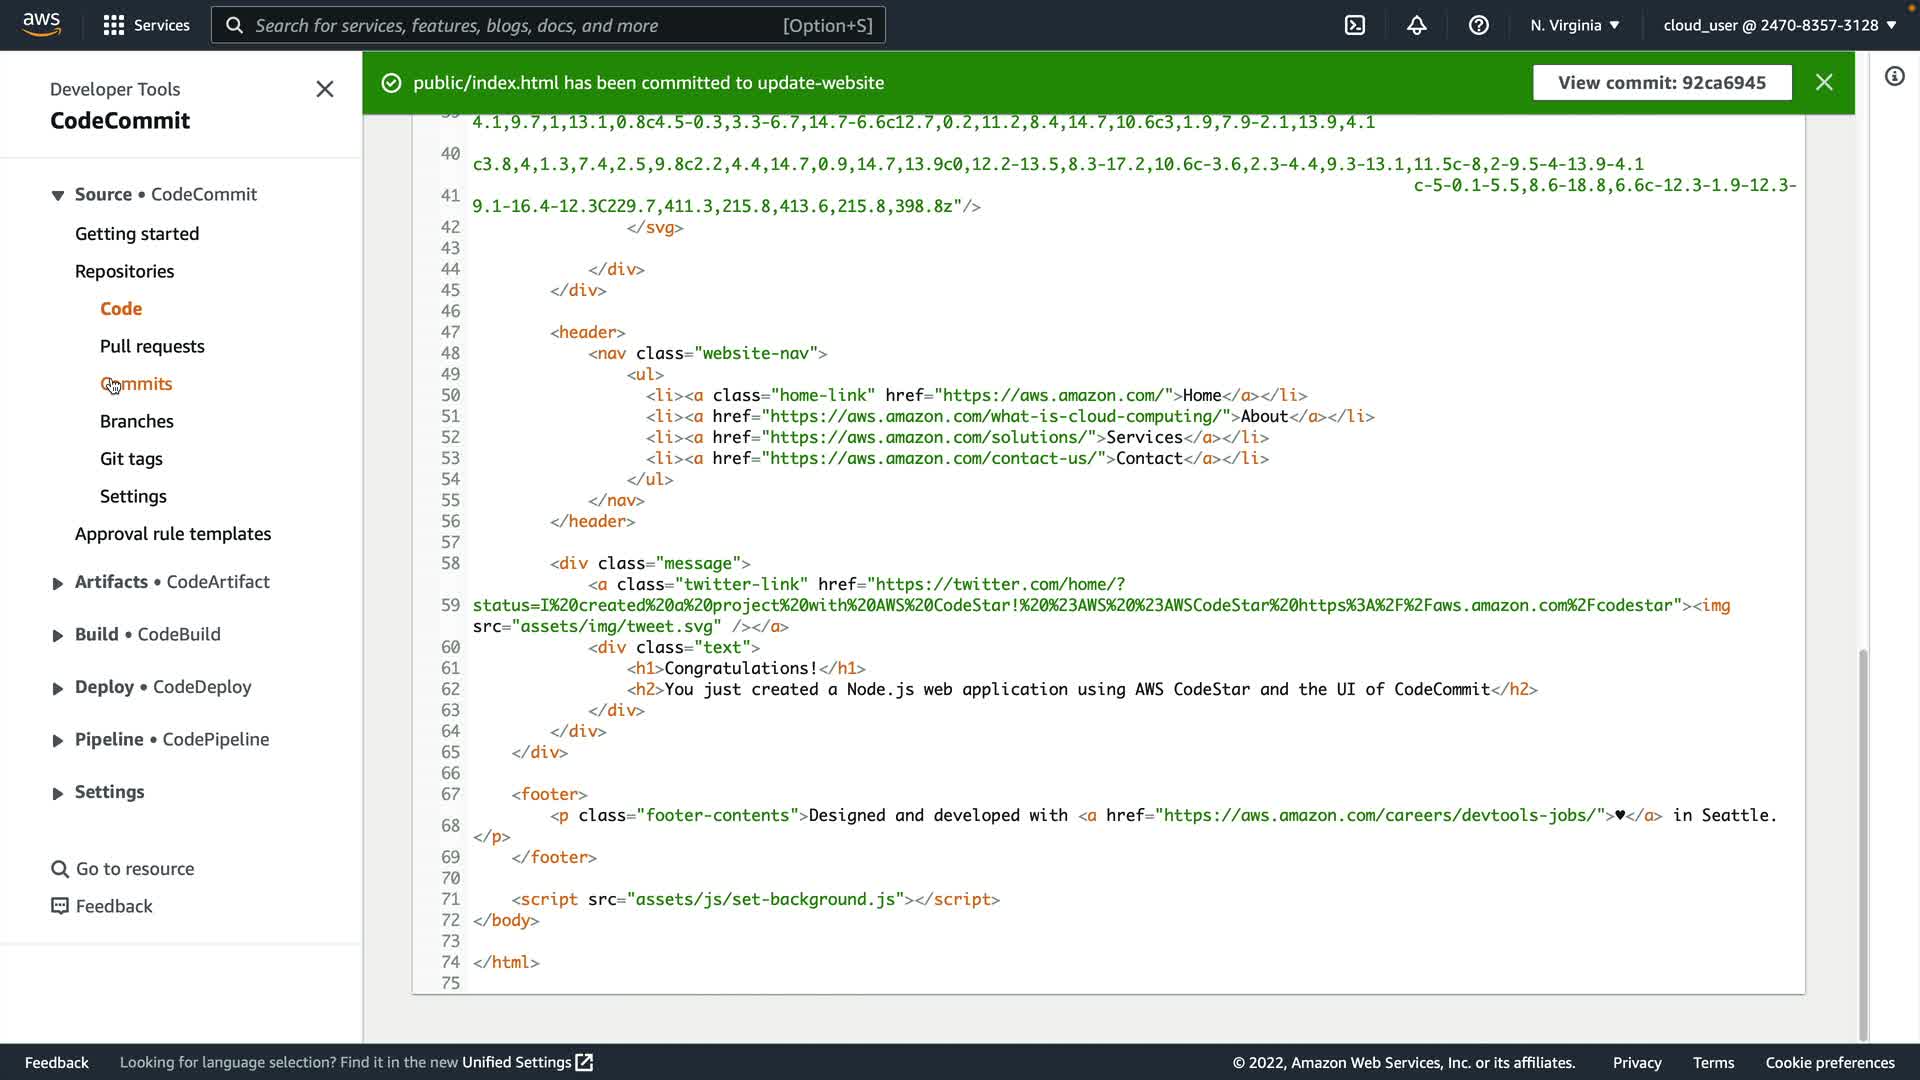Open the Services grid menu

click(146, 25)
